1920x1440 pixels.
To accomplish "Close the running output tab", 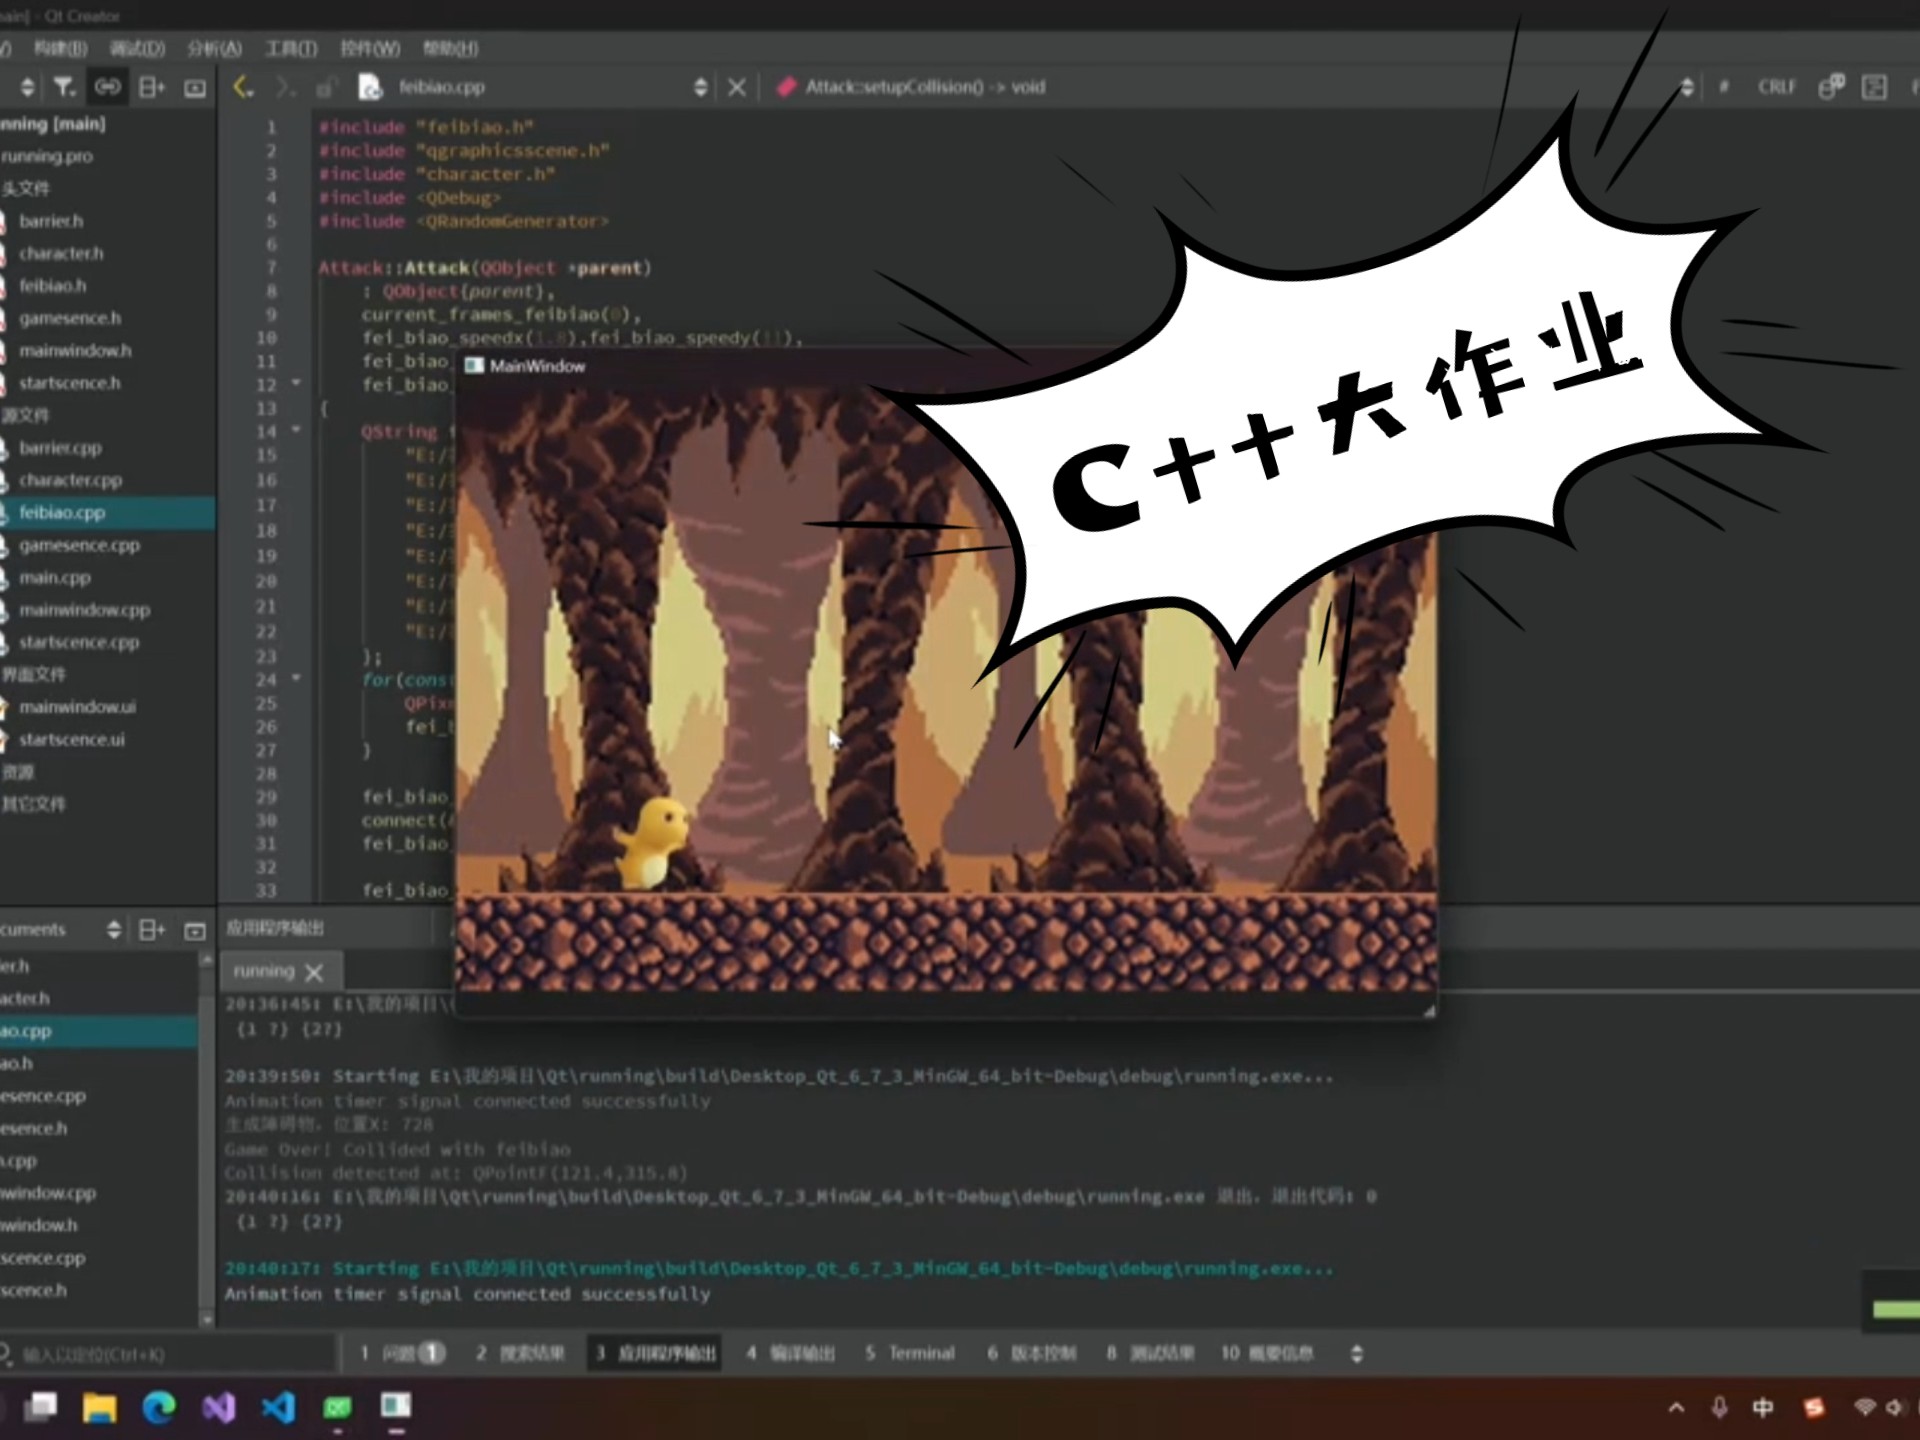I will click(314, 972).
